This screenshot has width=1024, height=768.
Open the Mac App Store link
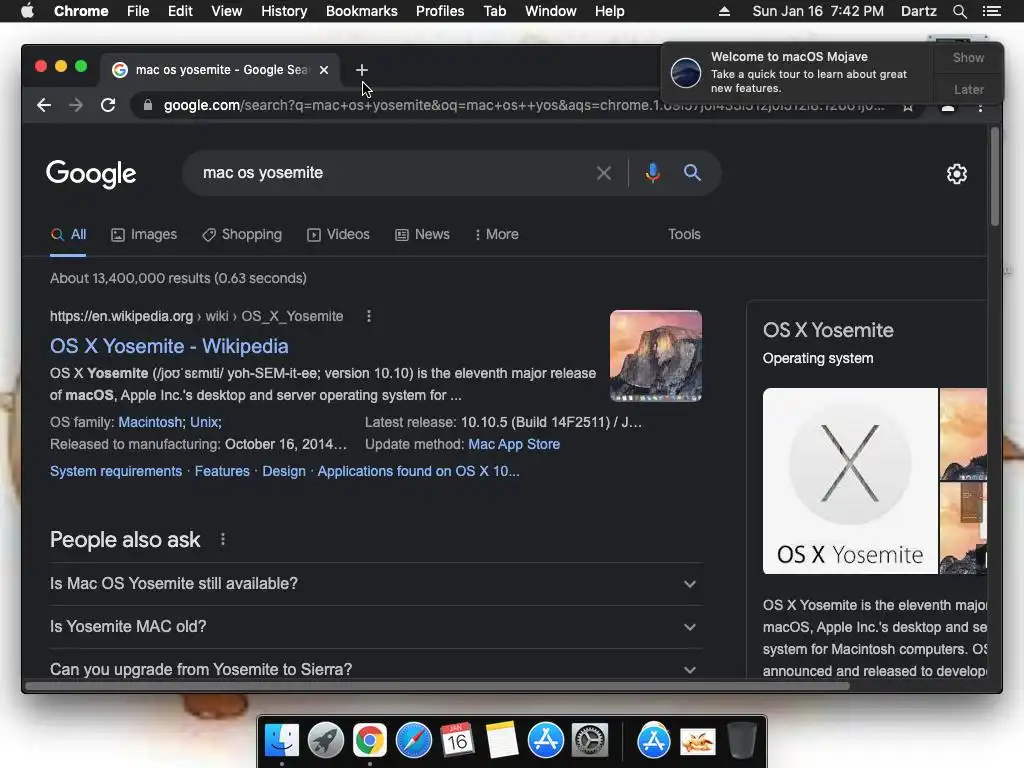(514, 445)
